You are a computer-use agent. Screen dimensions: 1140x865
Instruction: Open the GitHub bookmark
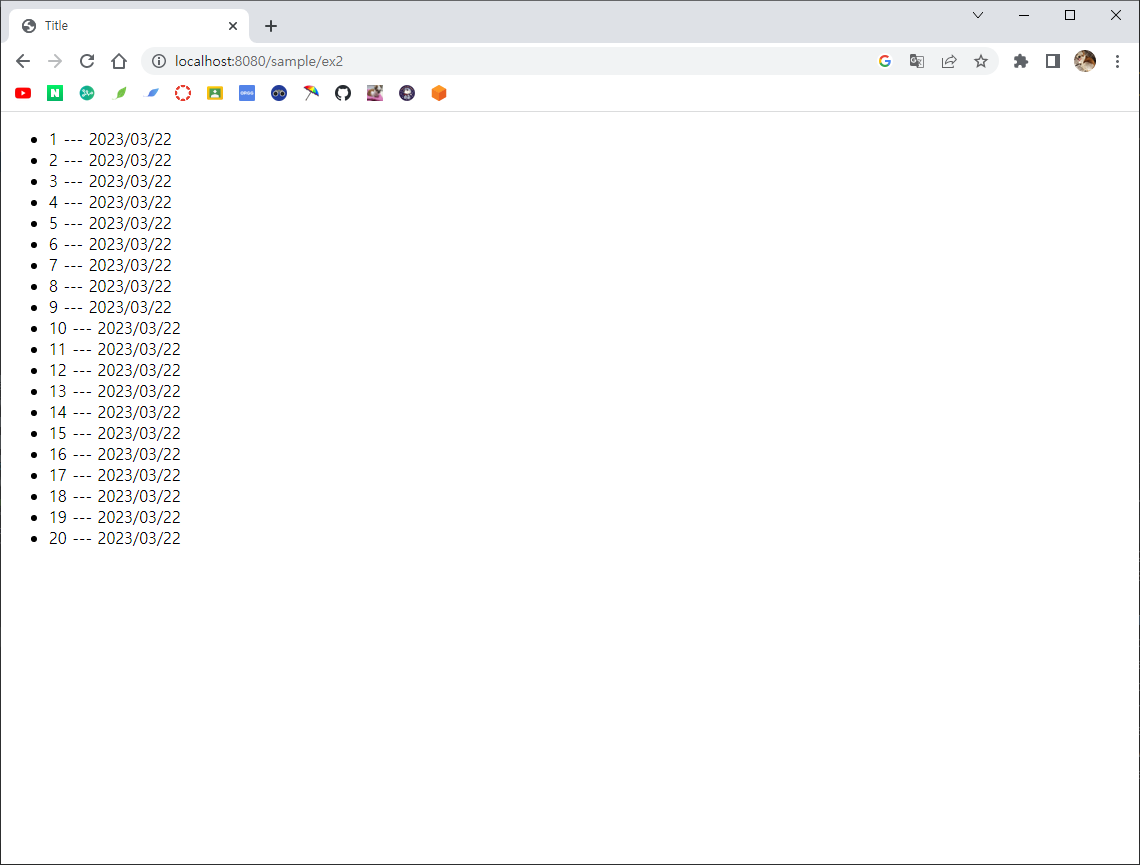(343, 93)
